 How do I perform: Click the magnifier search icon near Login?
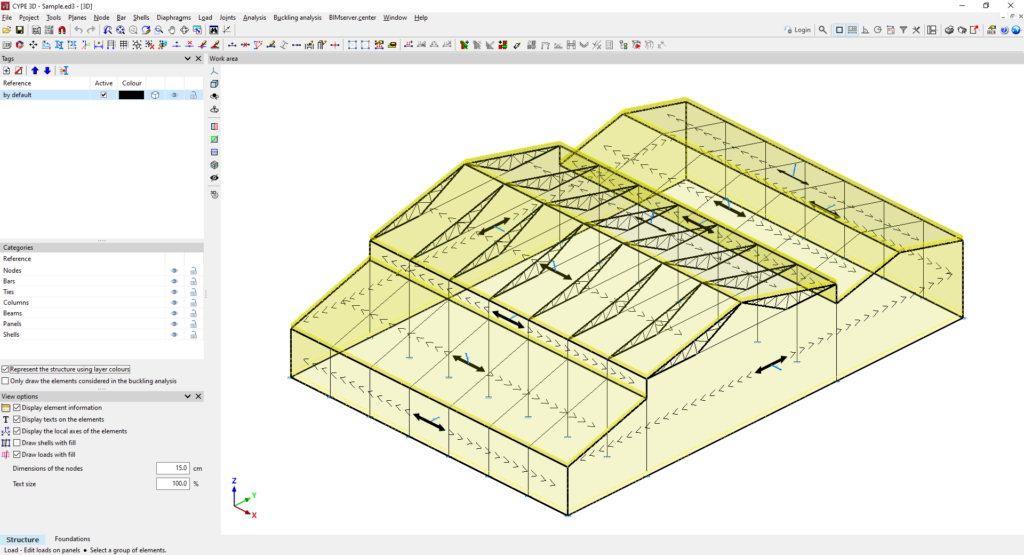click(823, 30)
